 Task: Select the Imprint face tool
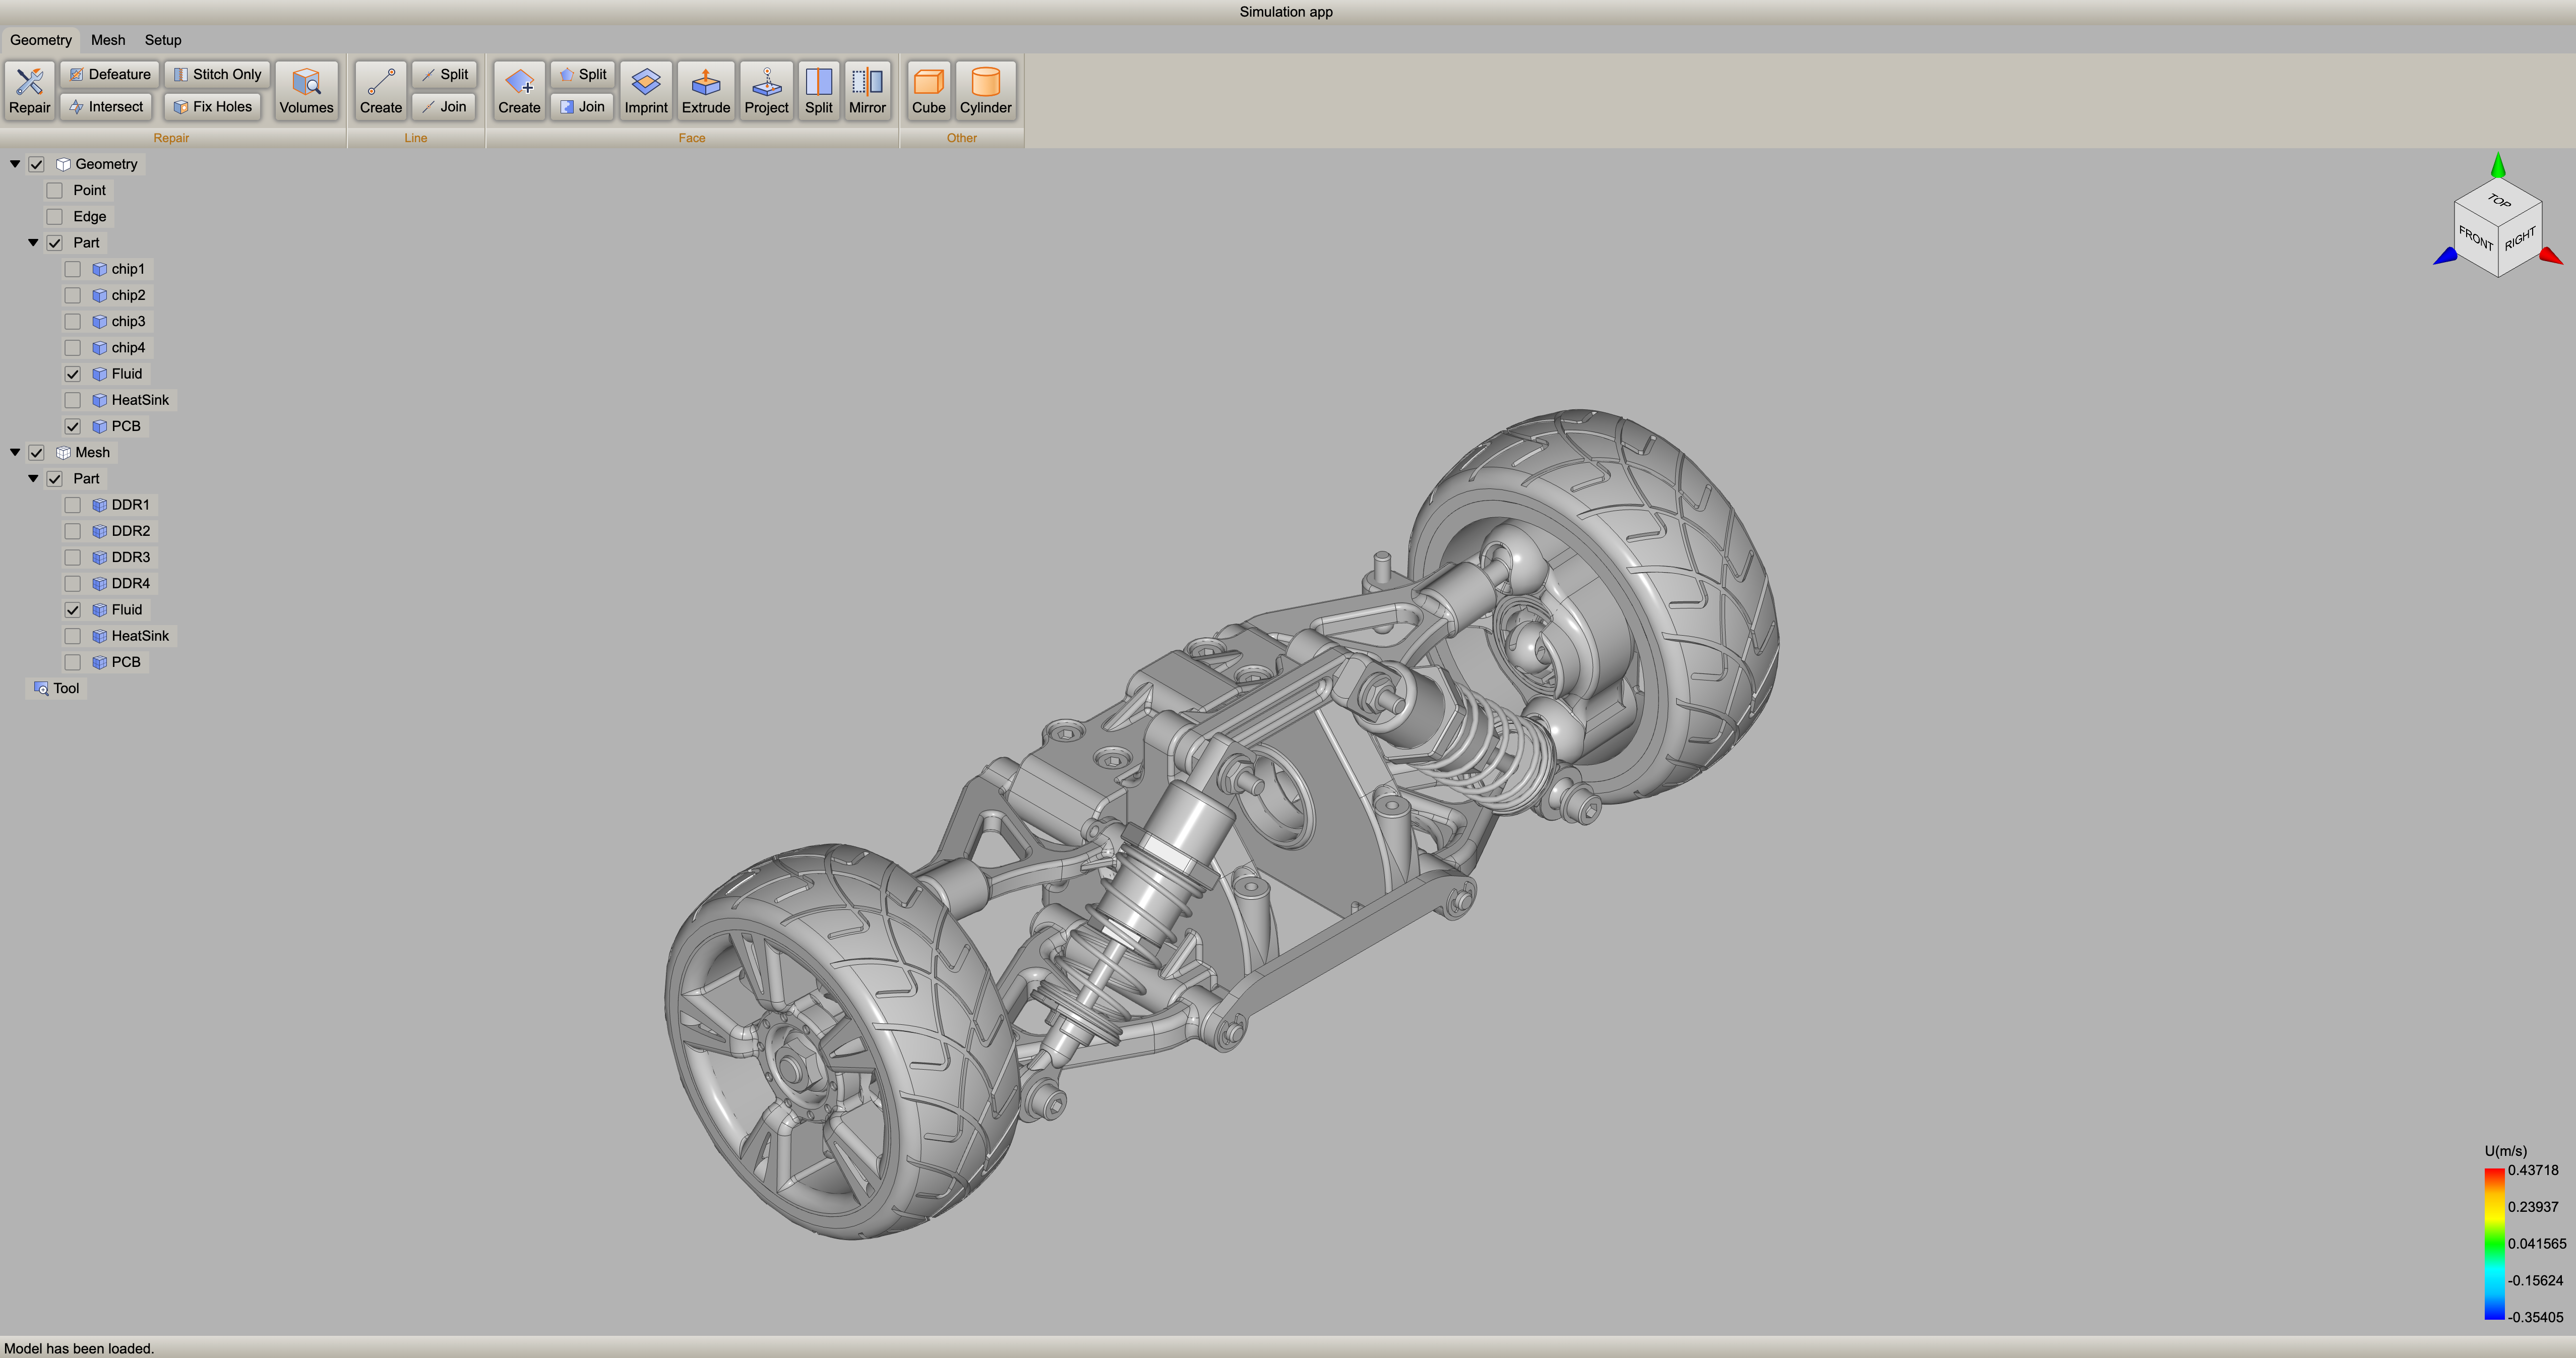click(645, 90)
